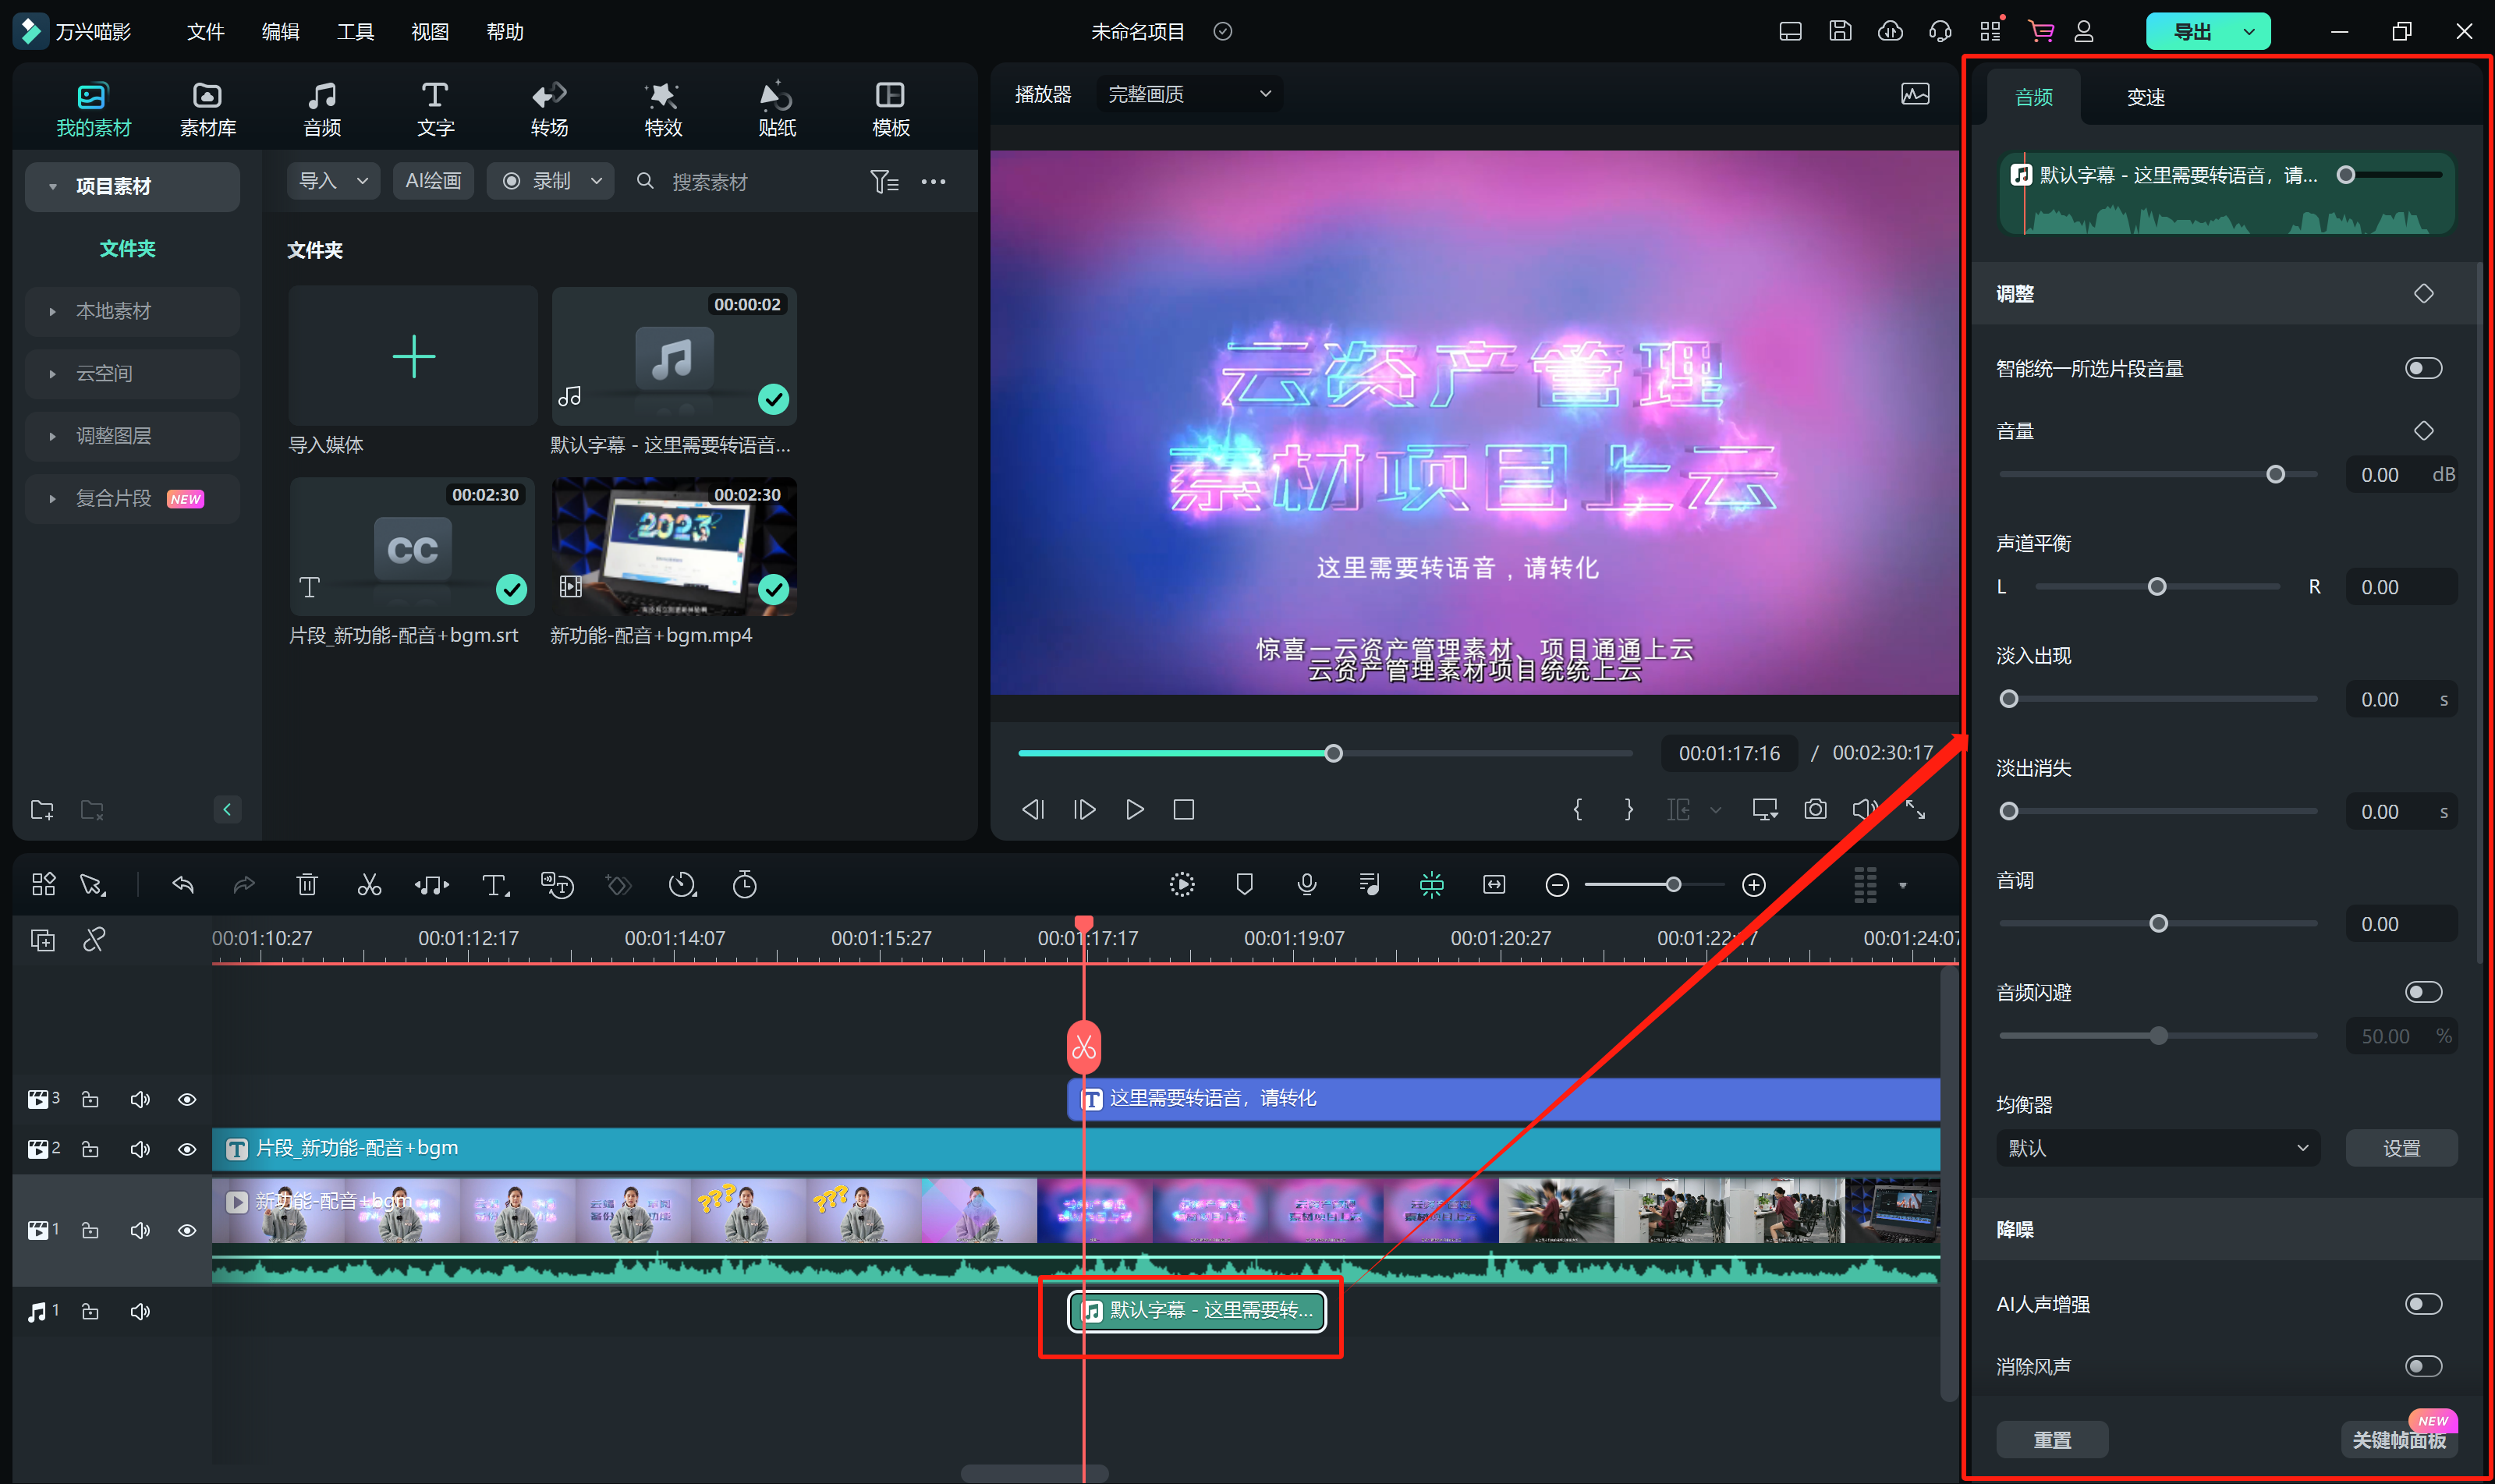Open the 均衡器 默认 preset dropdown
Image resolution: width=2495 pixels, height=1484 pixels.
2157,1148
